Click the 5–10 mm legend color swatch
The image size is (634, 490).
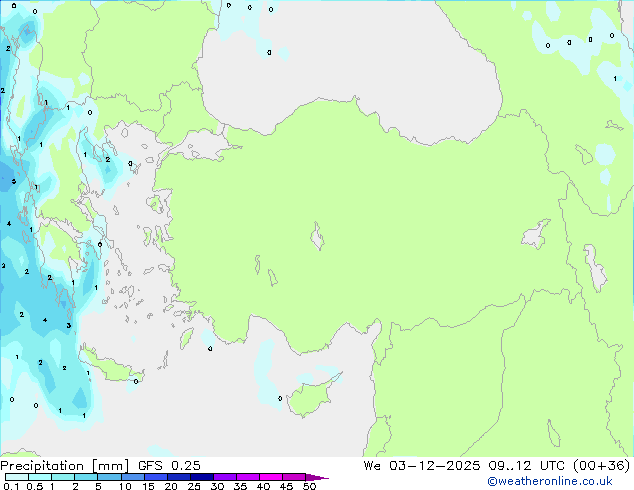(109, 477)
